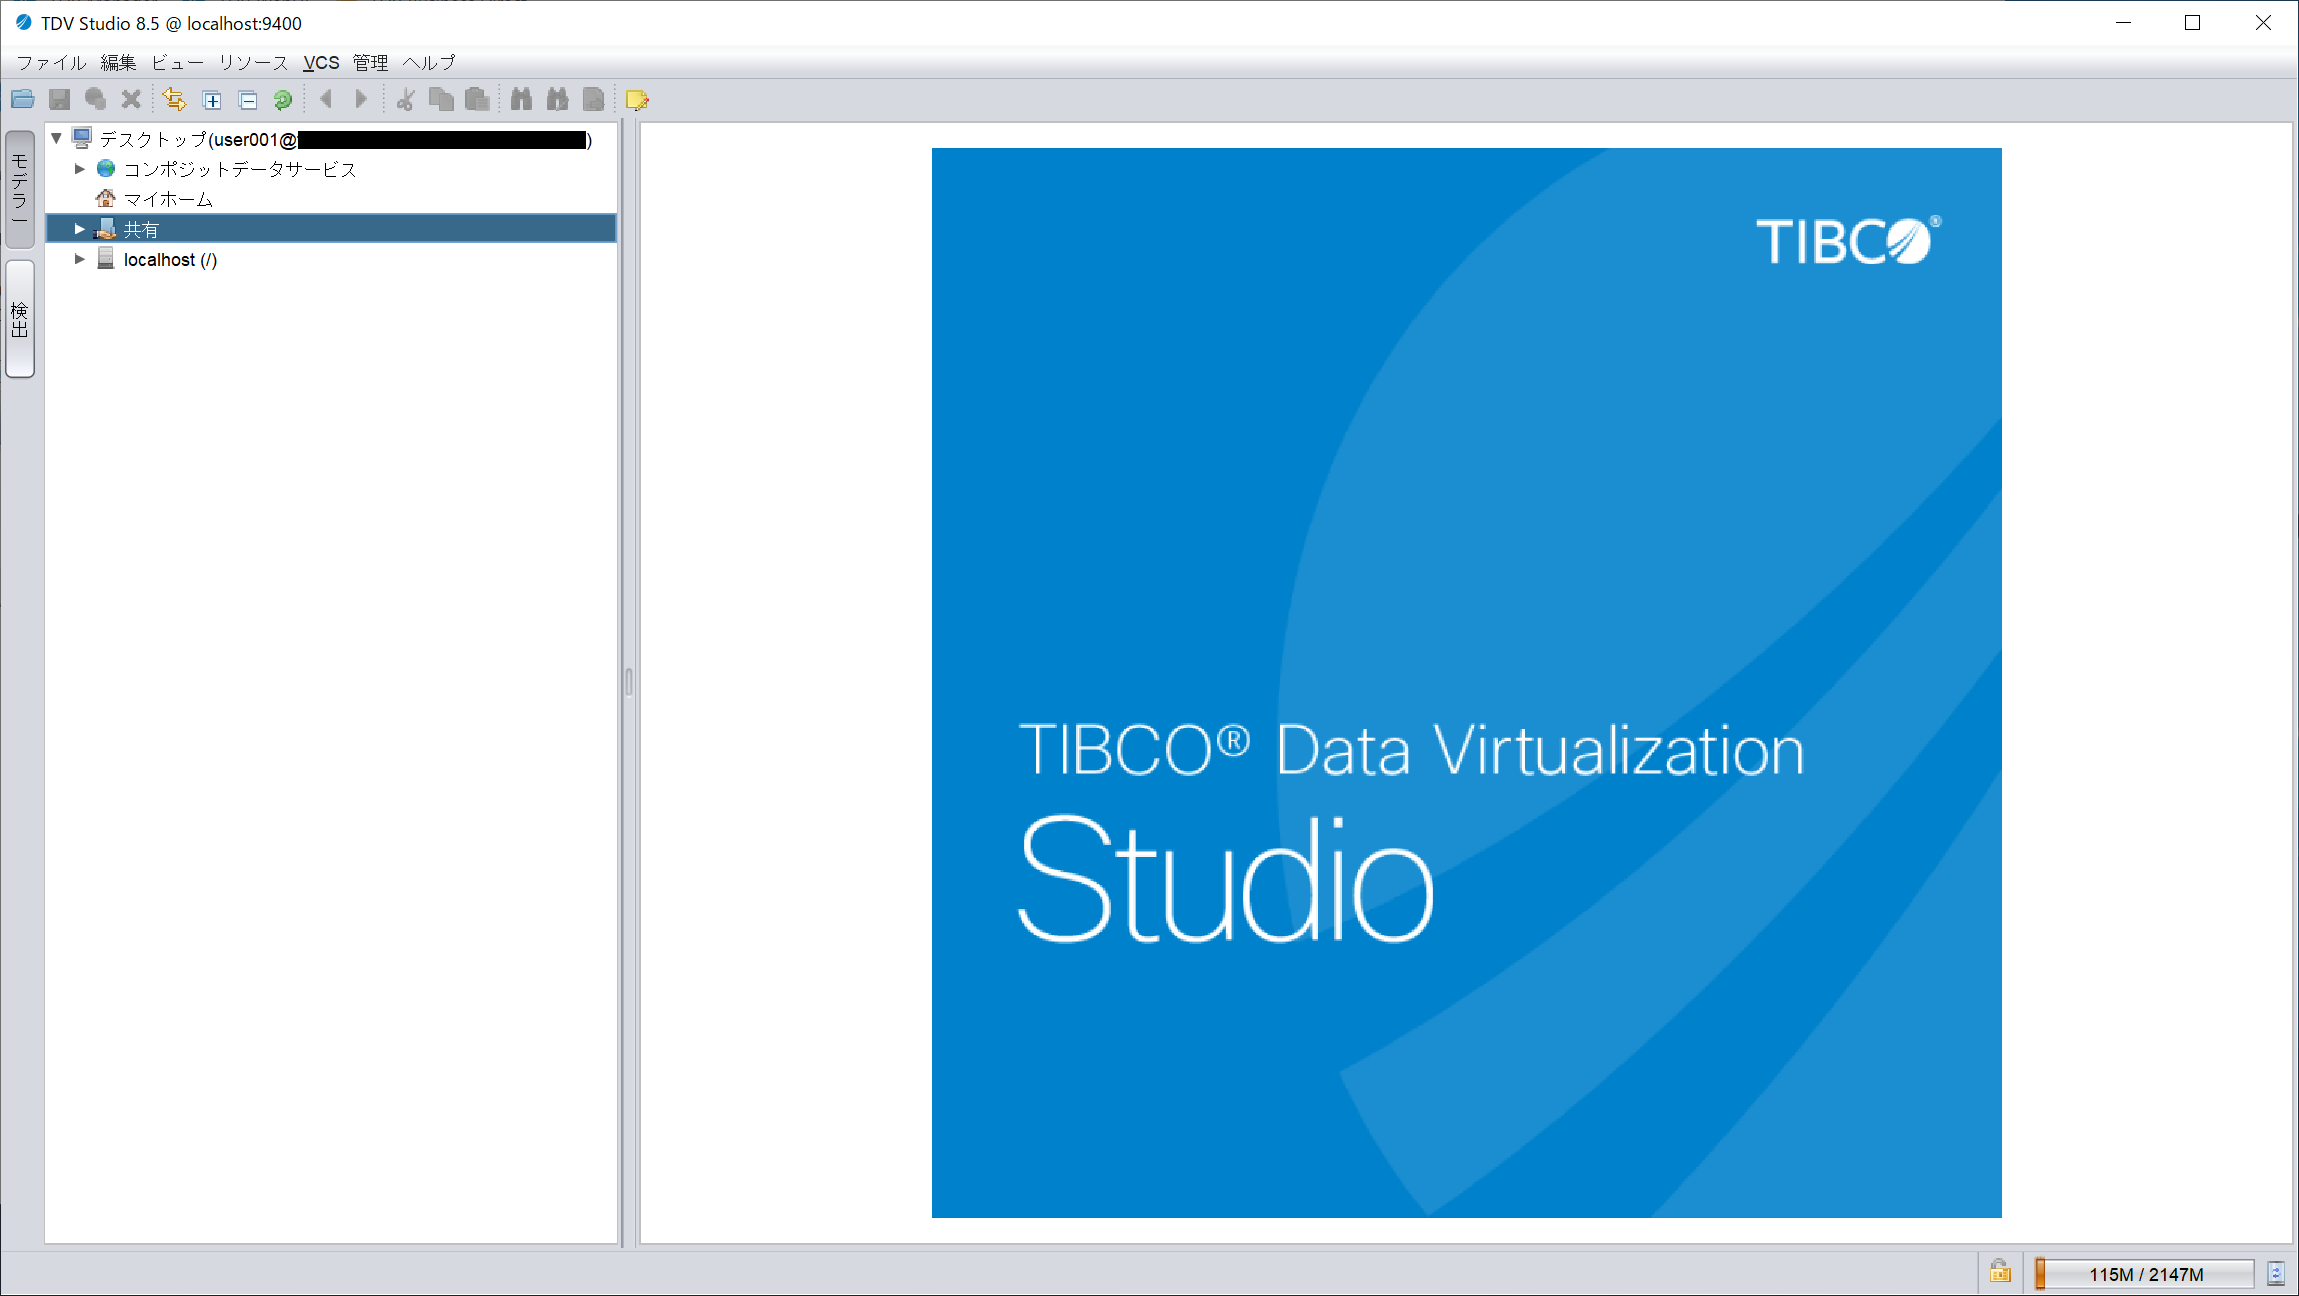Select the localhost (/) tree row
2299x1296 pixels.
pyautogui.click(x=332, y=259)
